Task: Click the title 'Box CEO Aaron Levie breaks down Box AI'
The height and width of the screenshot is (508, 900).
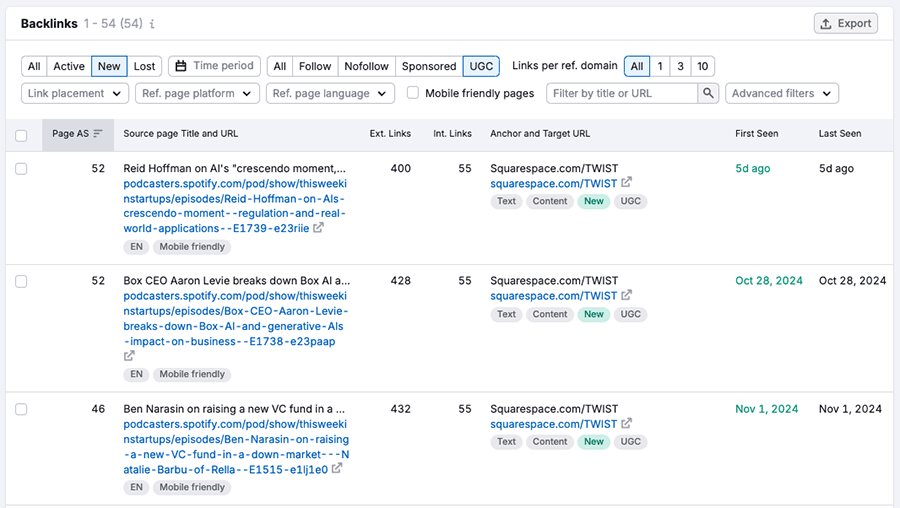Action: pyautogui.click(x=236, y=281)
